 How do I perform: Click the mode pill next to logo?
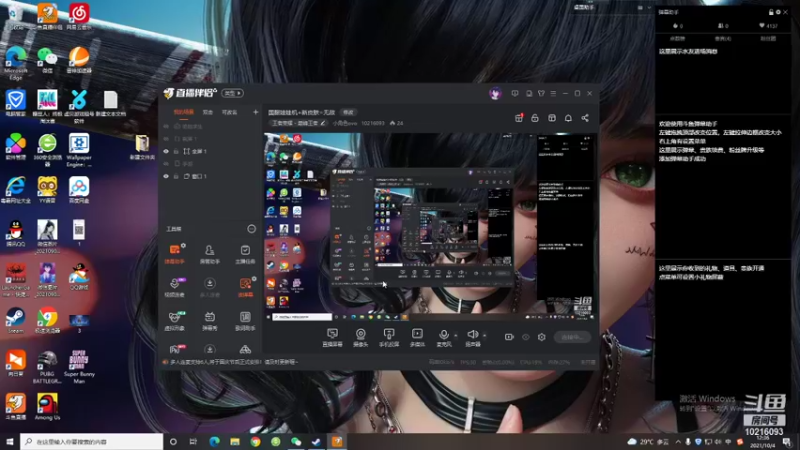coord(232,93)
